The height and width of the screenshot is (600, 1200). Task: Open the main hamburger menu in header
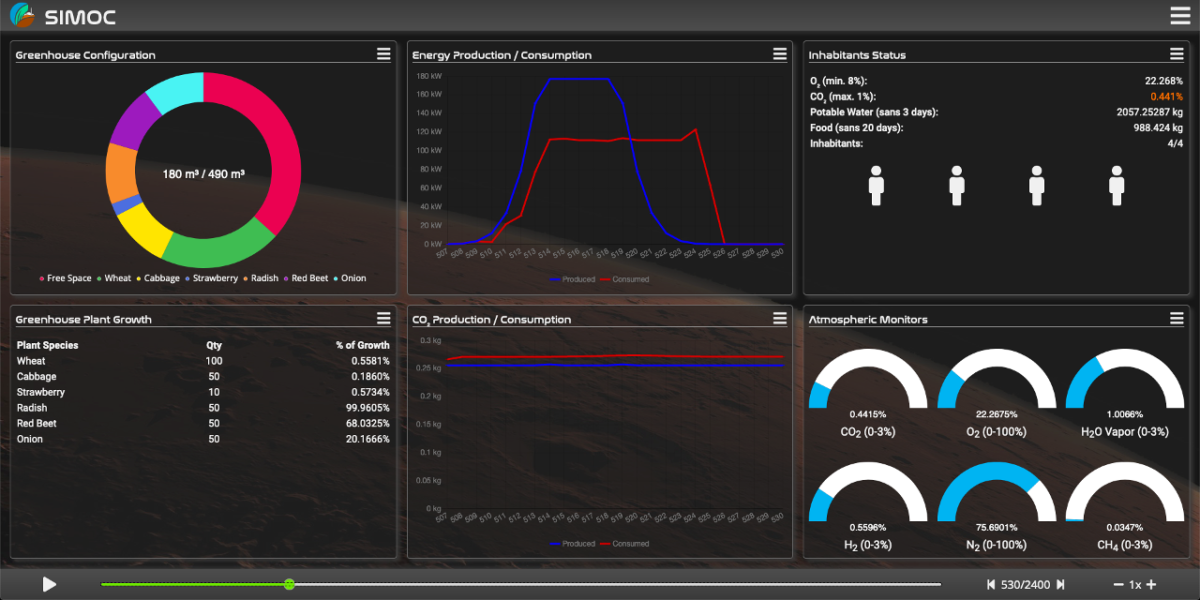[1180, 15]
